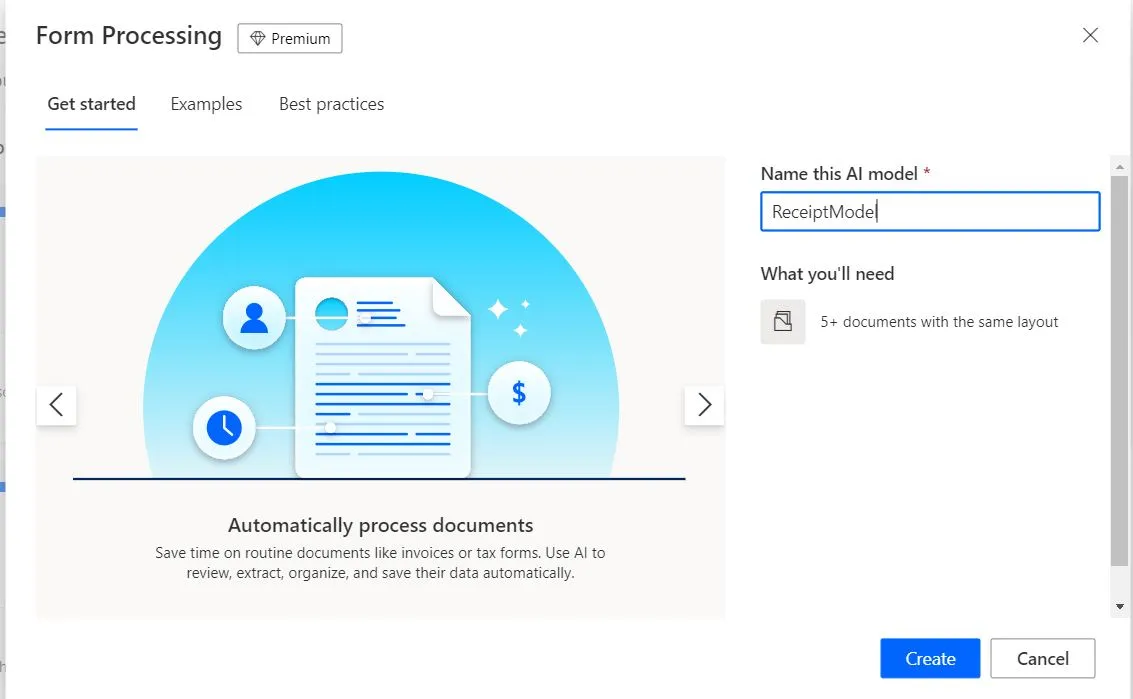Open the Examples tab

[206, 104]
